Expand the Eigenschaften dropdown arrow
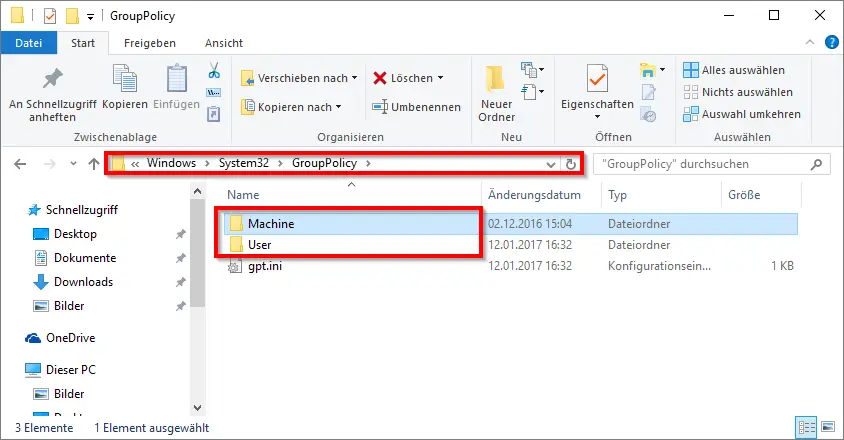 pyautogui.click(x=597, y=117)
